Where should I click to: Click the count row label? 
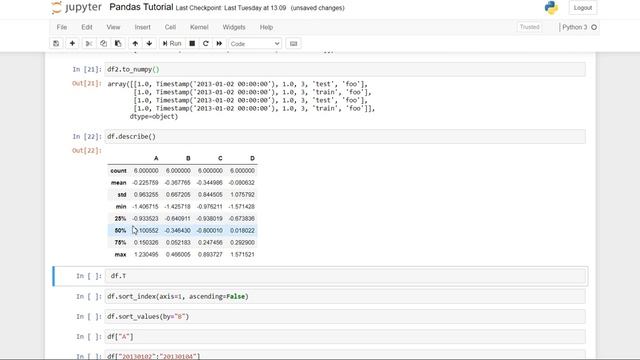tap(118, 171)
